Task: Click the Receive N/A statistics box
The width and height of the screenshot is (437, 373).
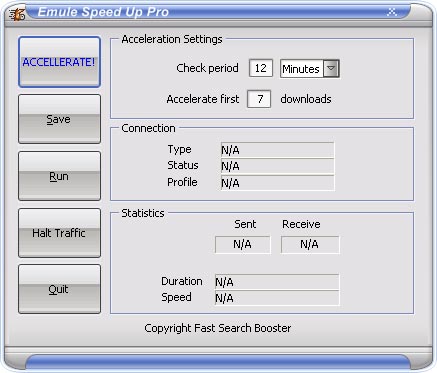Action: pyautogui.click(x=310, y=245)
